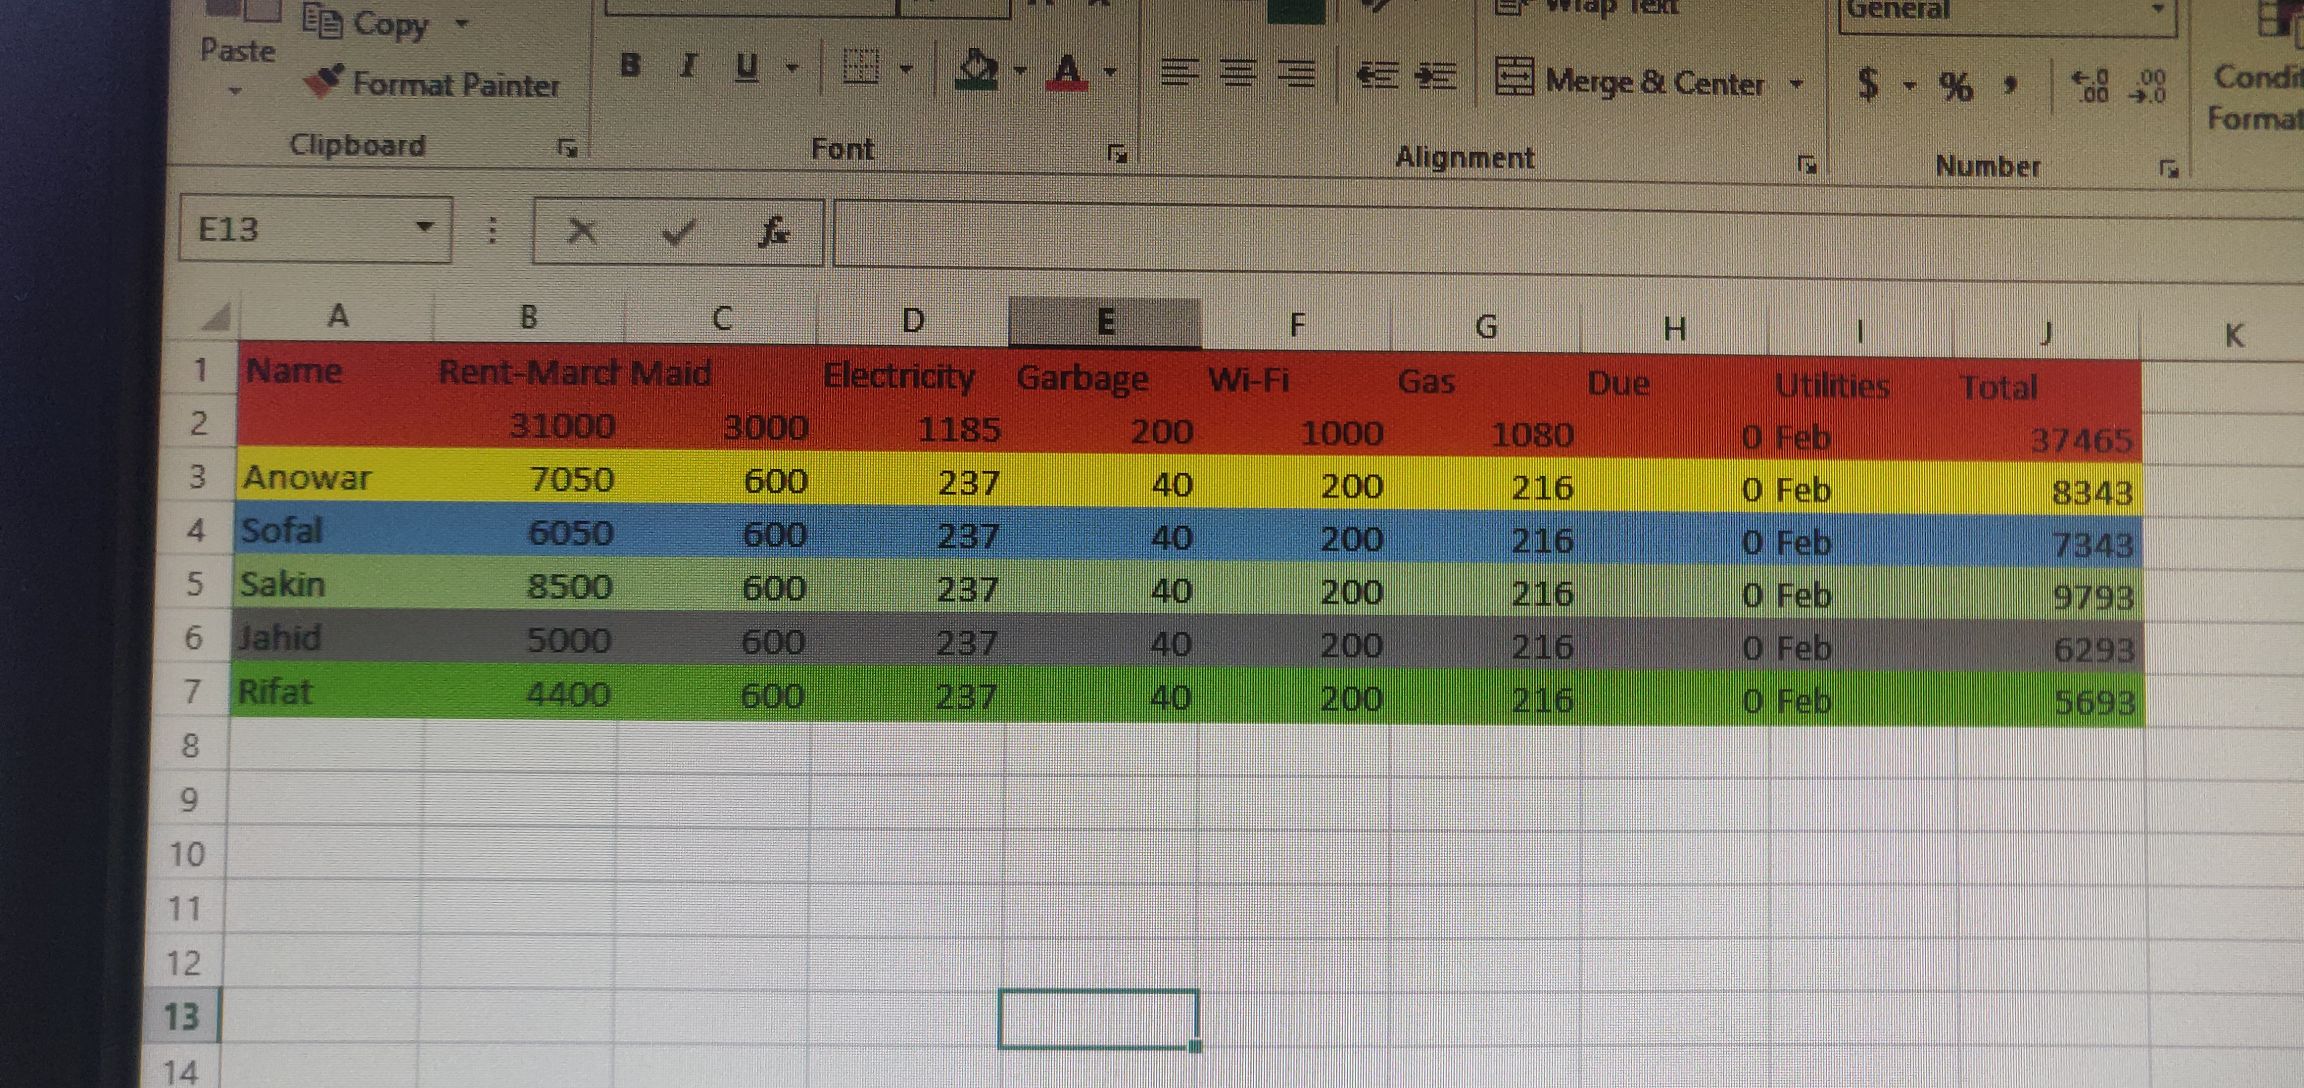Click the Decrease Indent icon
The height and width of the screenshot is (1088, 2304).
point(1377,76)
